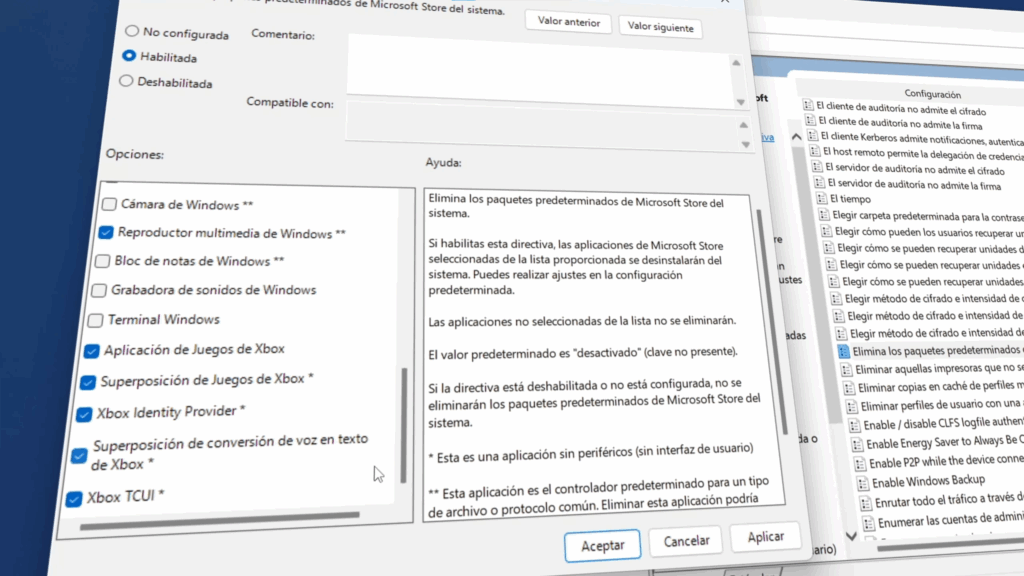The image size is (1024, 576).
Task: Click the Ayuda panel vertical scrollbar
Action: tap(771, 321)
